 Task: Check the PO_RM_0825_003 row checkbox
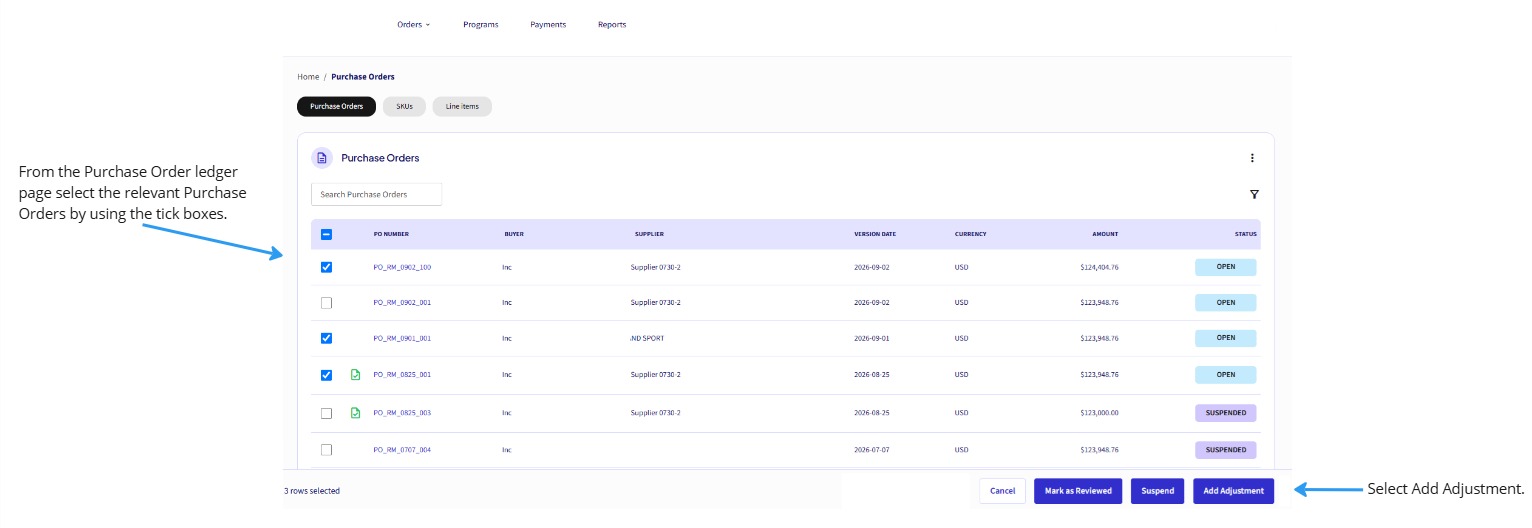[x=326, y=413]
